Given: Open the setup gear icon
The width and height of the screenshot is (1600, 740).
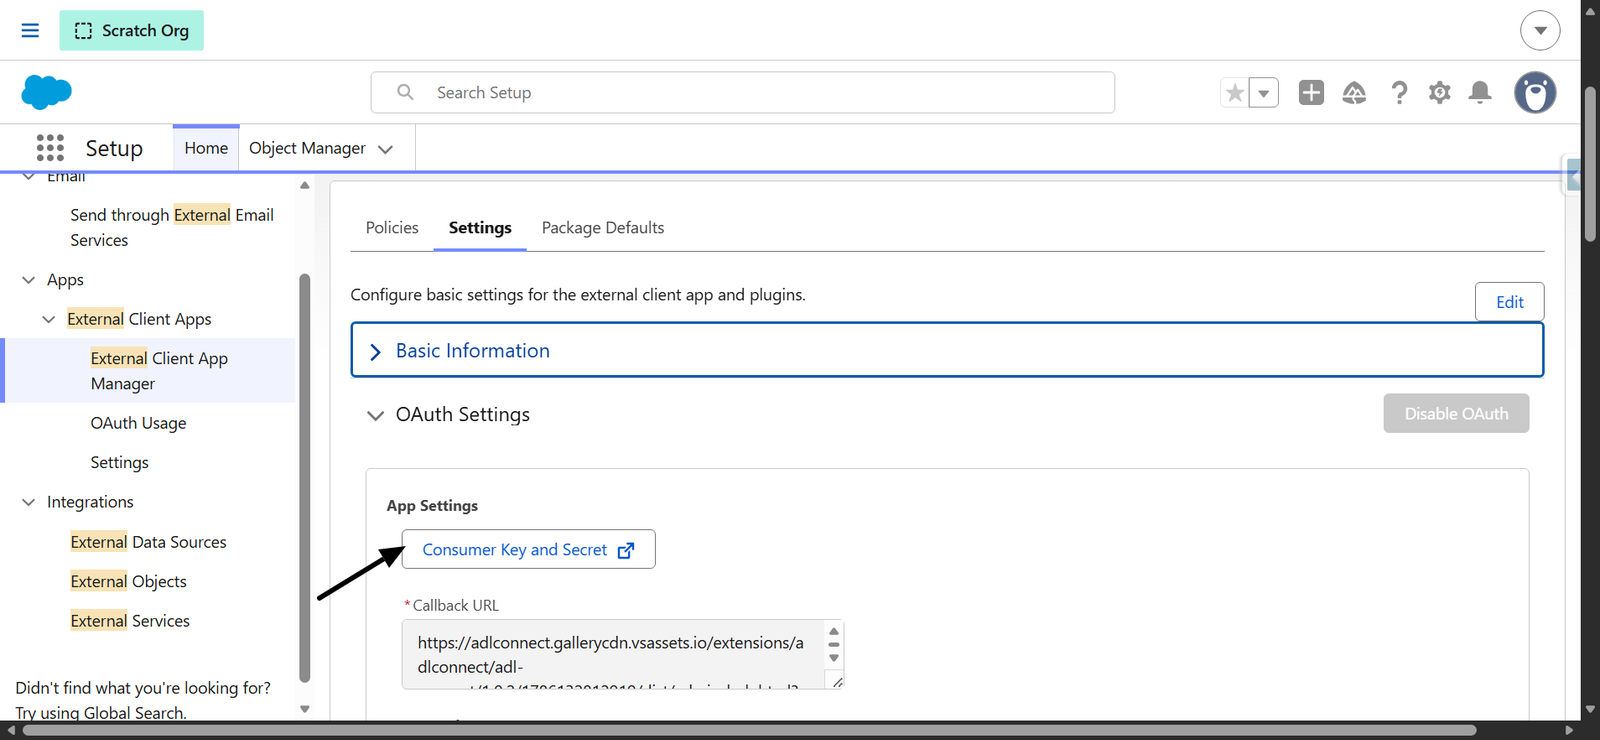Looking at the screenshot, I should click(1439, 93).
